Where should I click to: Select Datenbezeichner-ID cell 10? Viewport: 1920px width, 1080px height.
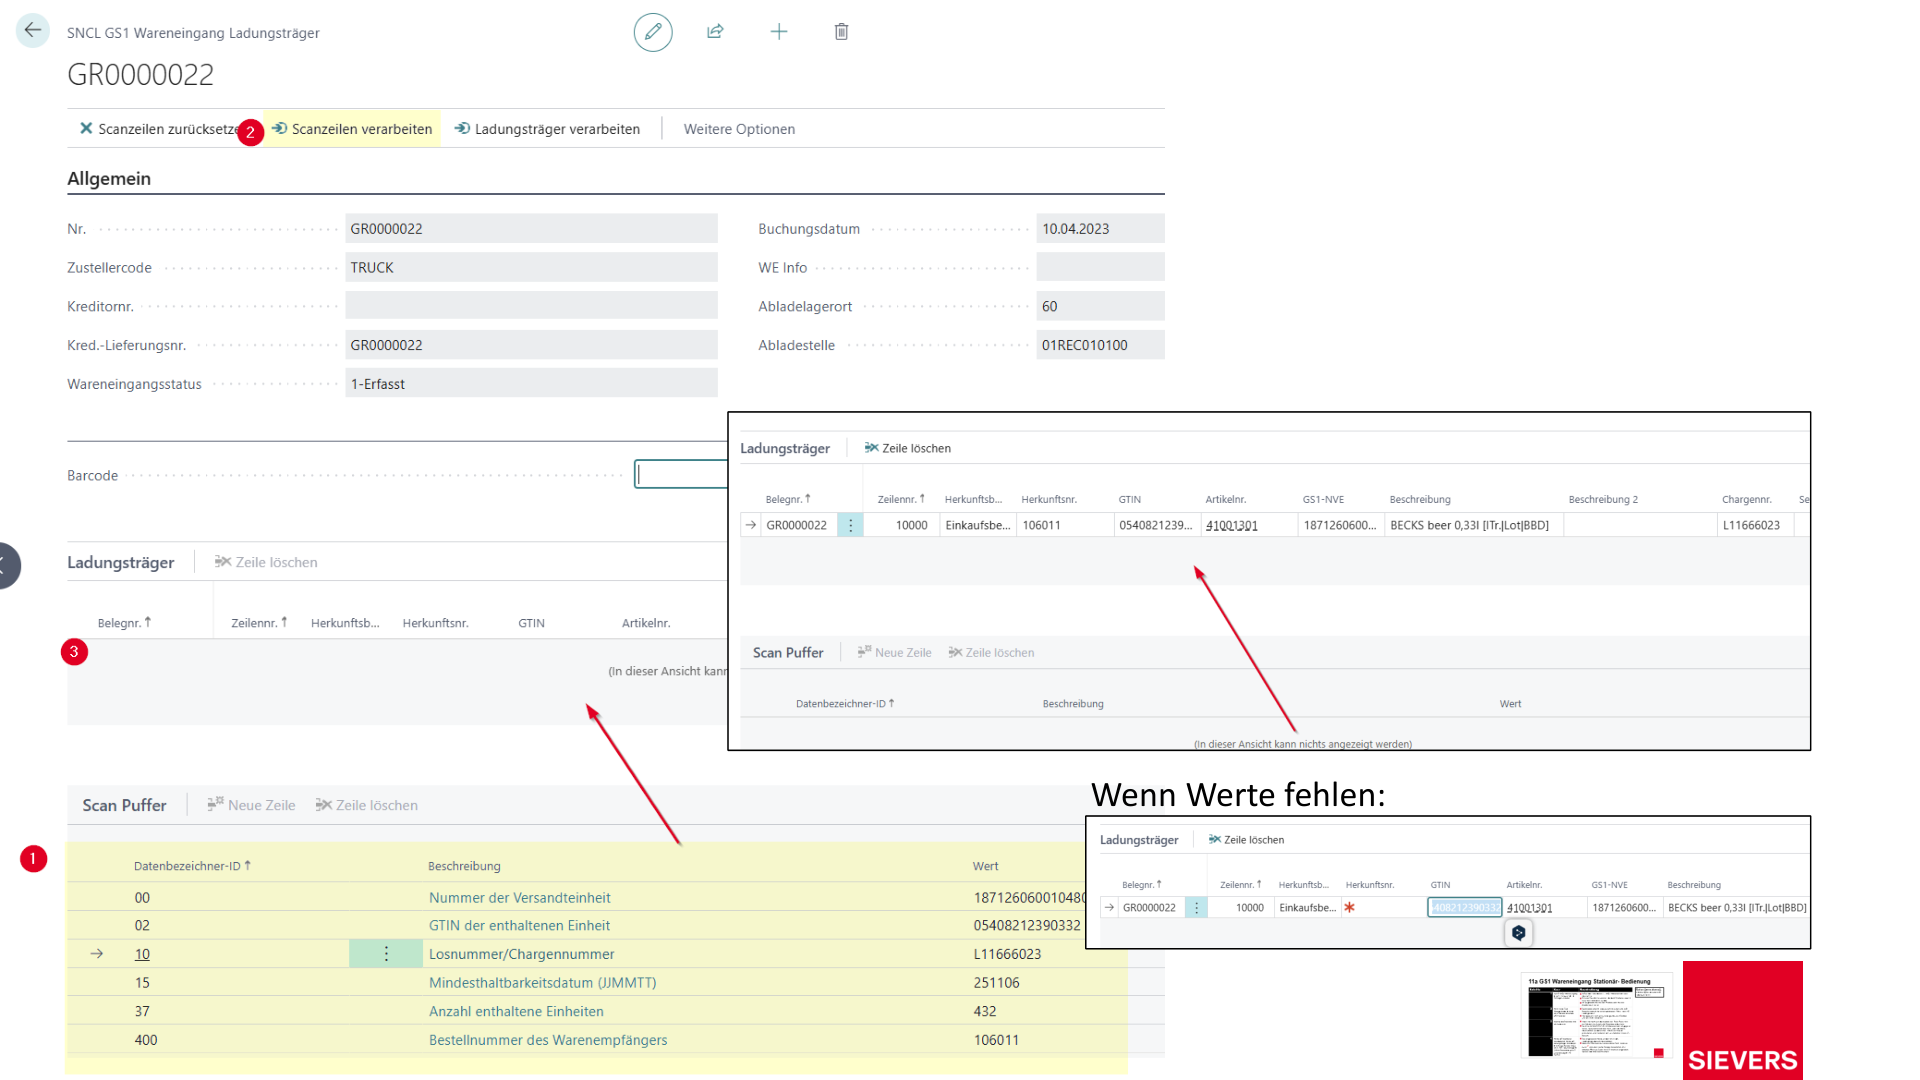pyautogui.click(x=142, y=954)
